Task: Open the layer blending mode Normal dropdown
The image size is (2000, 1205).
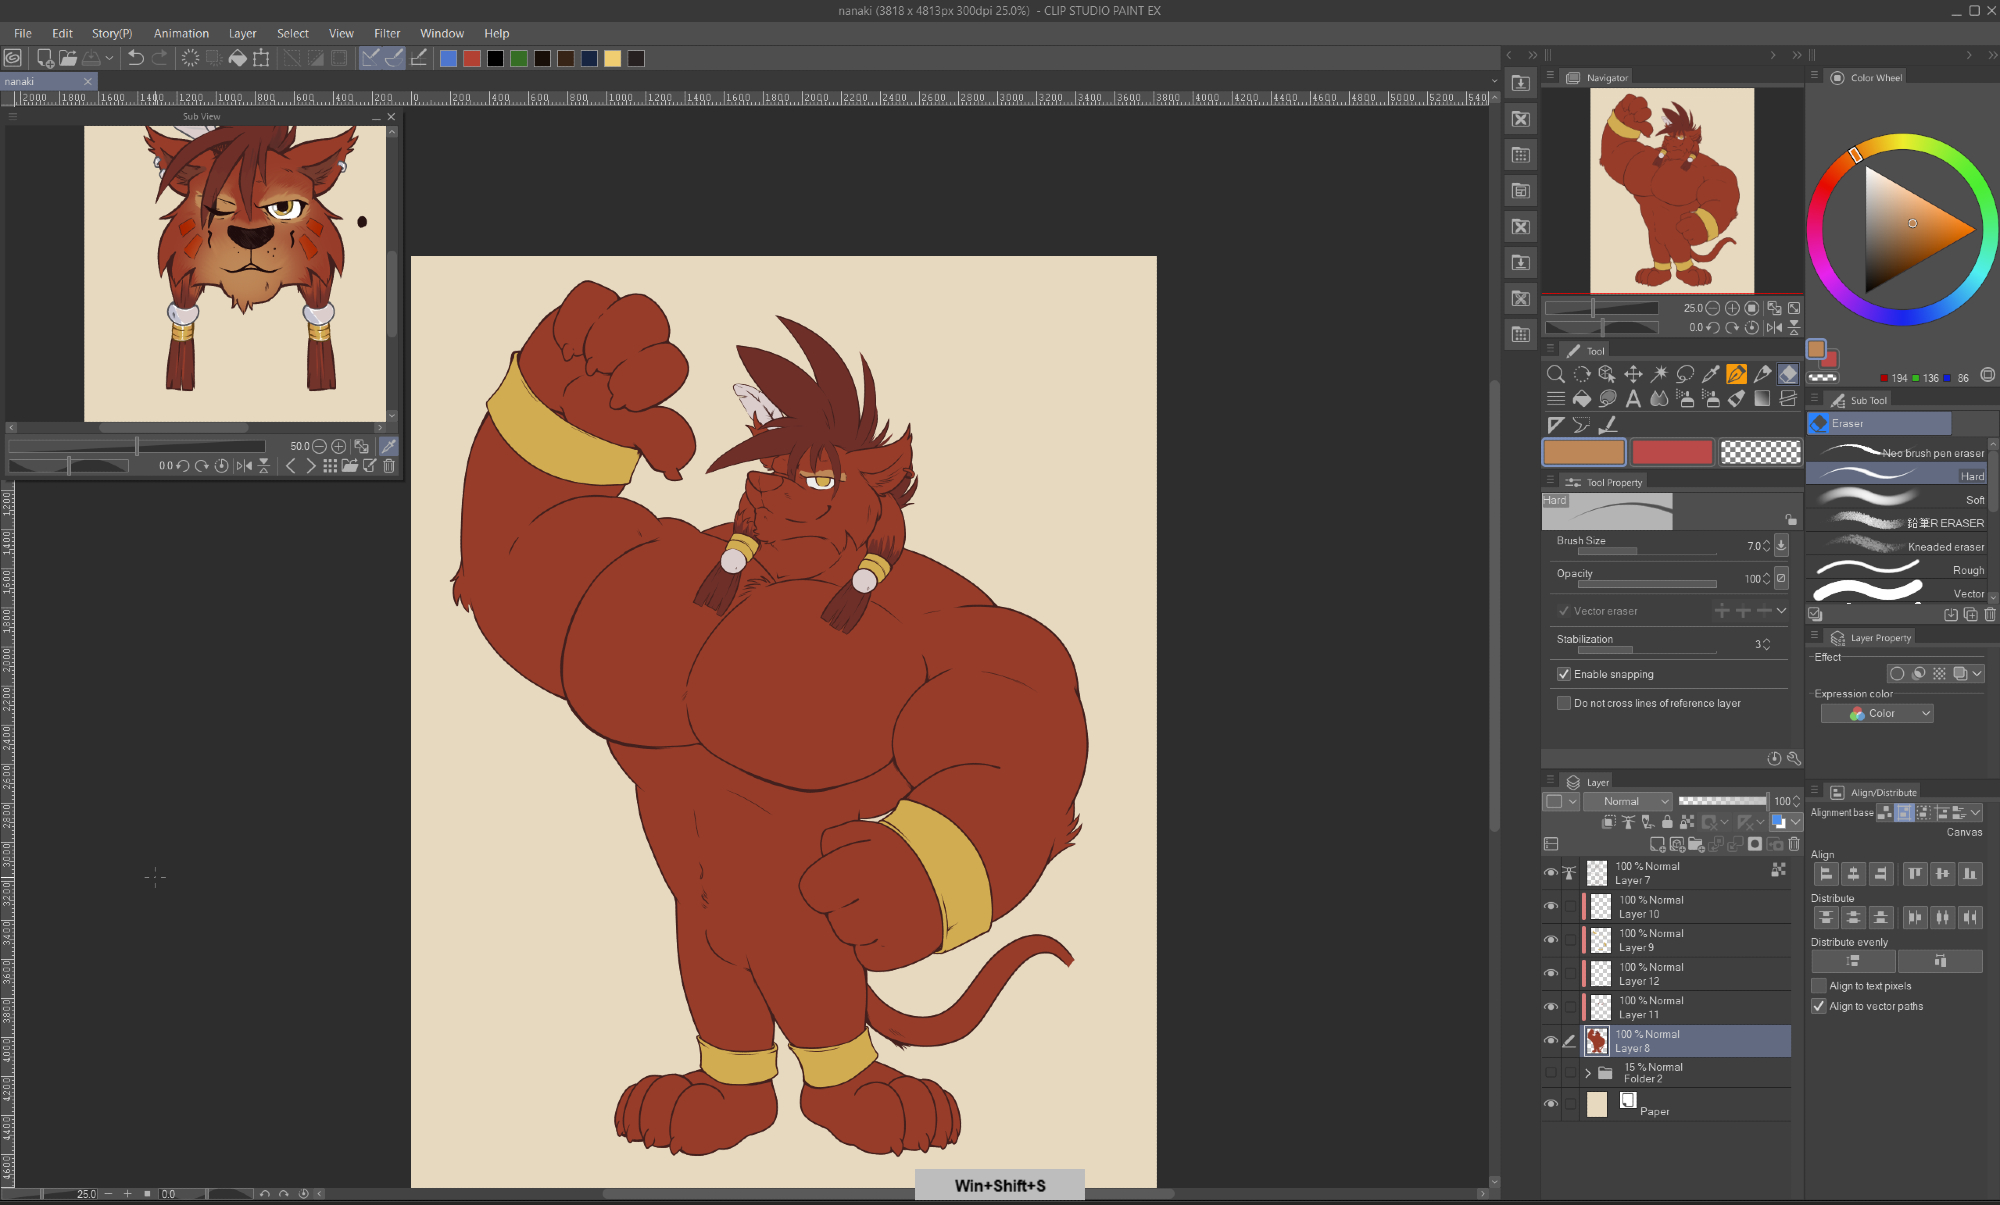Action: 1628,801
